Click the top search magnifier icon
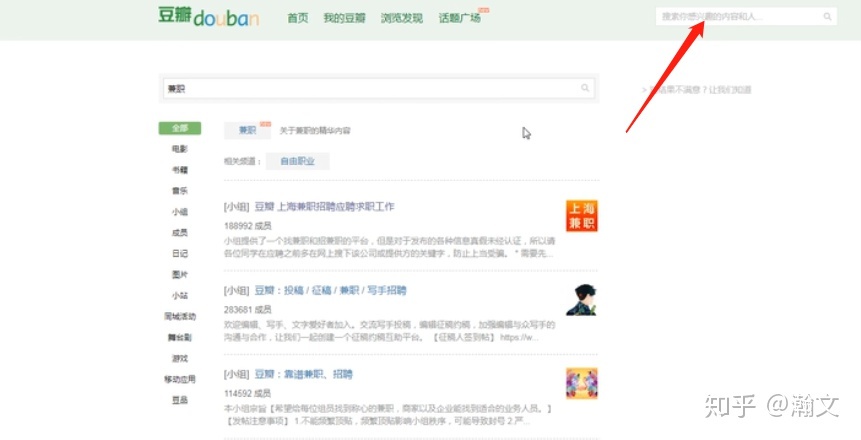This screenshot has height=440, width=861. point(827,17)
